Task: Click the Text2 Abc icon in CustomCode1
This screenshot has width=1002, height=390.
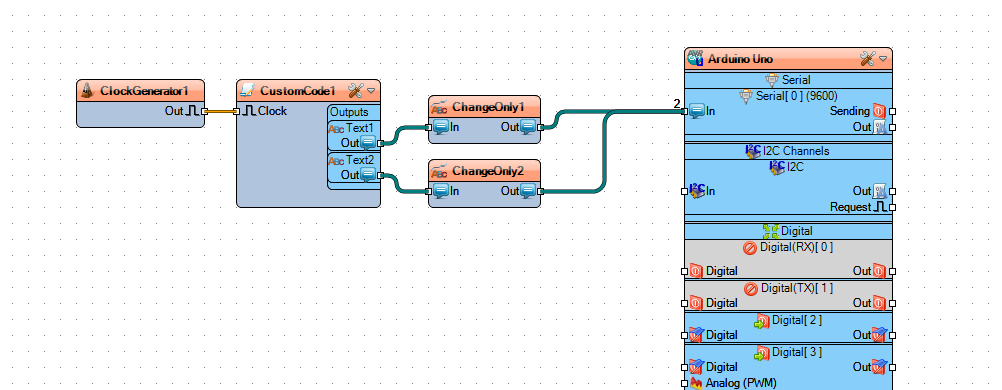Action: pos(336,161)
